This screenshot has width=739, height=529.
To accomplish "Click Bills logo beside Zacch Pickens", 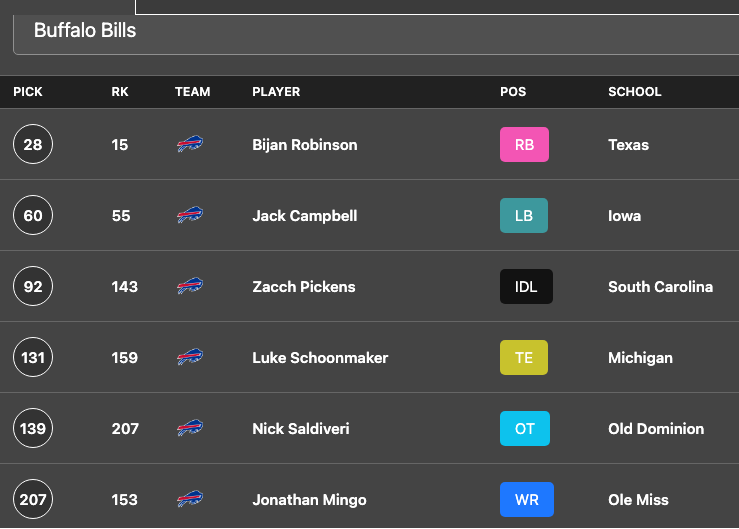I will 190,286.
